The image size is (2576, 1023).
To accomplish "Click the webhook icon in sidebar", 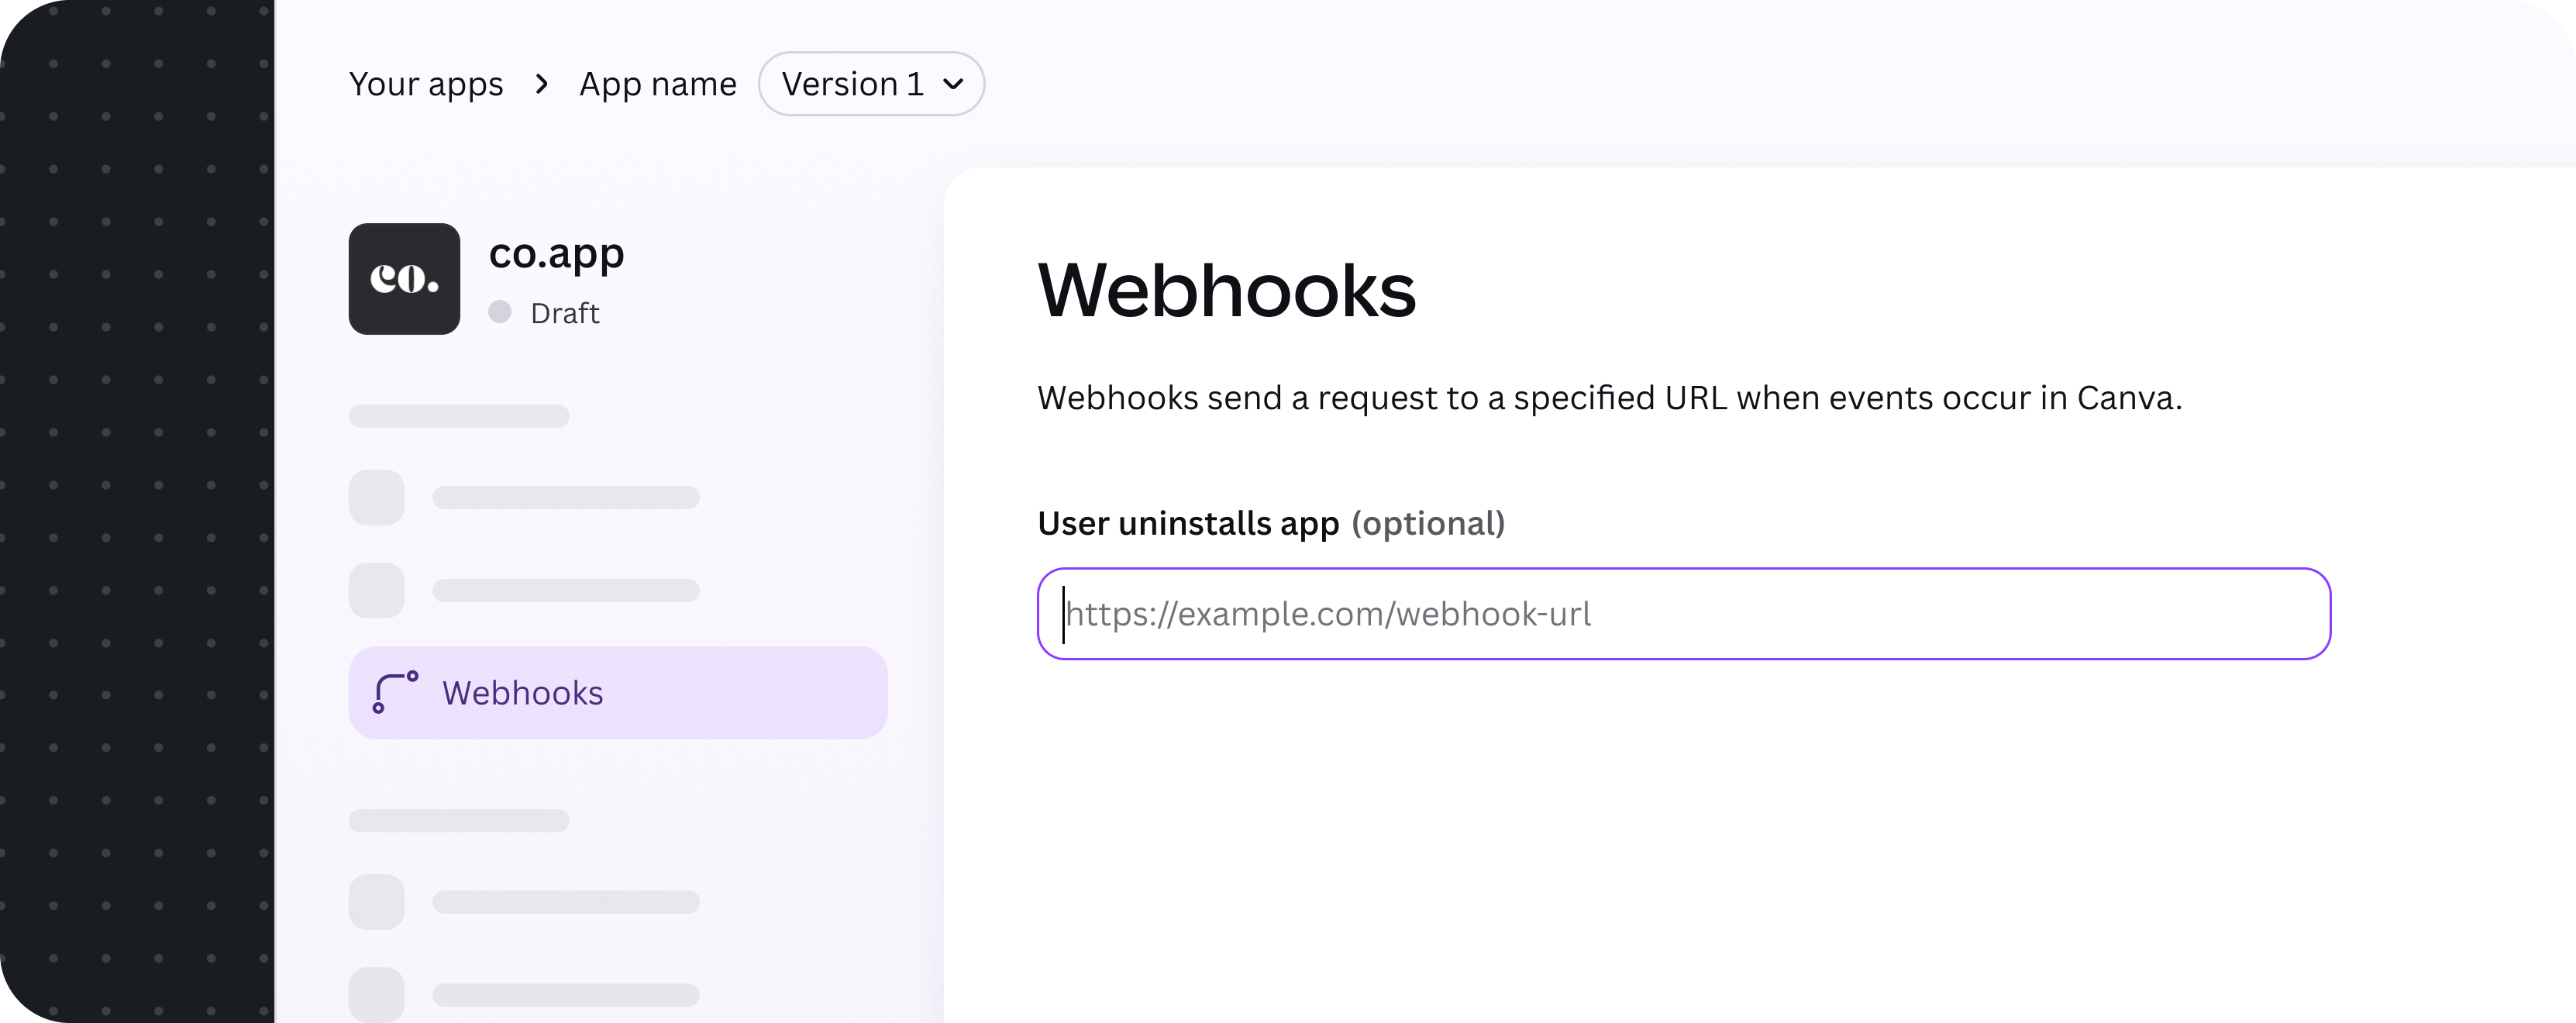I will (395, 693).
